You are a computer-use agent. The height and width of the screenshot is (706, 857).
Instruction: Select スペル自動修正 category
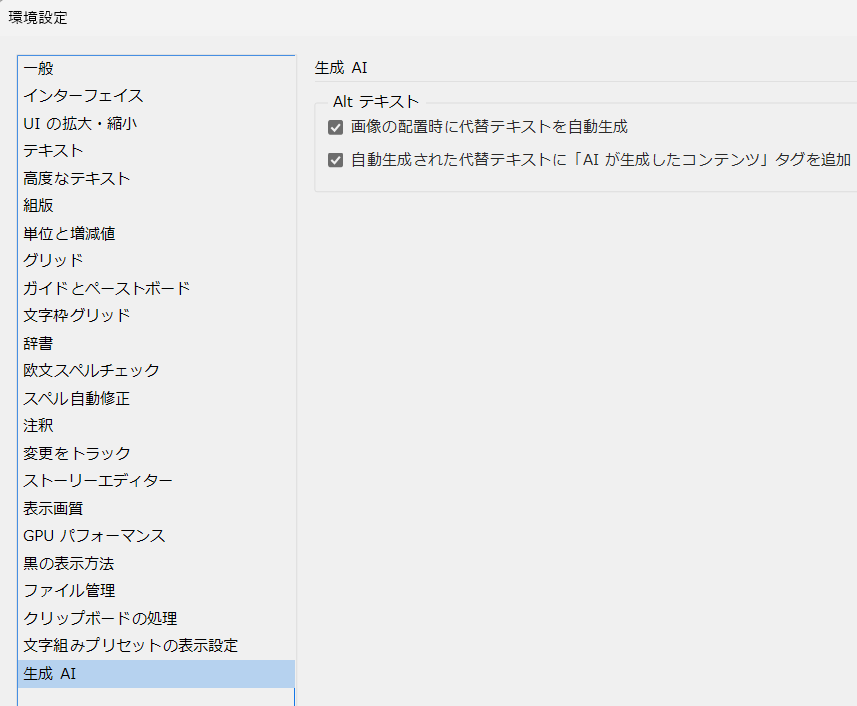pyautogui.click(x=77, y=399)
